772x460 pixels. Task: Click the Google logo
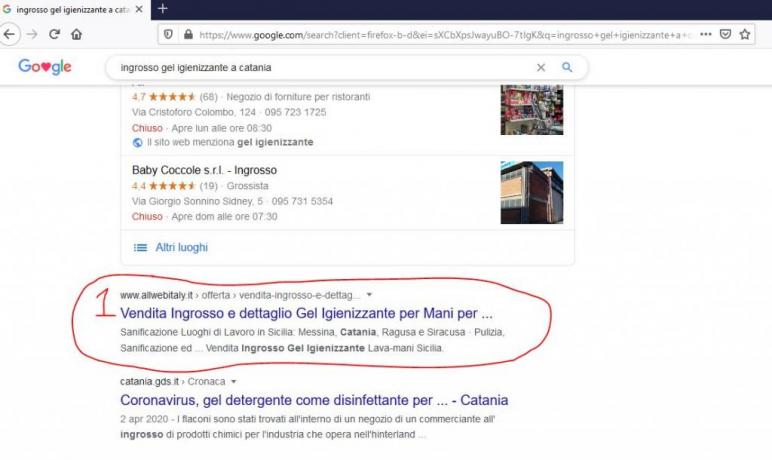coord(45,66)
